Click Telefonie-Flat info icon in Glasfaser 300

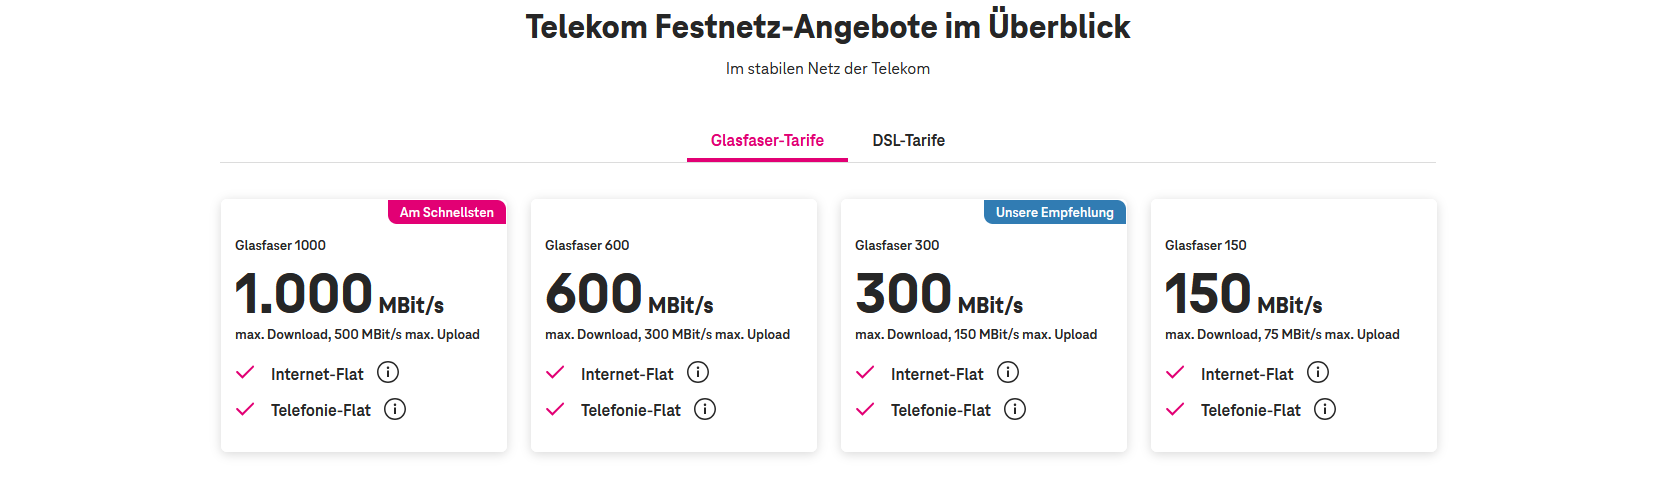(1015, 409)
